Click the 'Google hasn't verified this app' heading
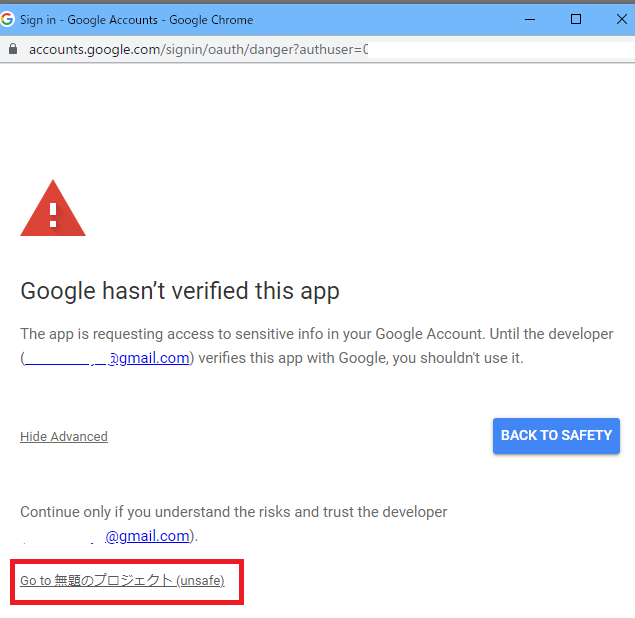635x618 pixels. coord(180,291)
